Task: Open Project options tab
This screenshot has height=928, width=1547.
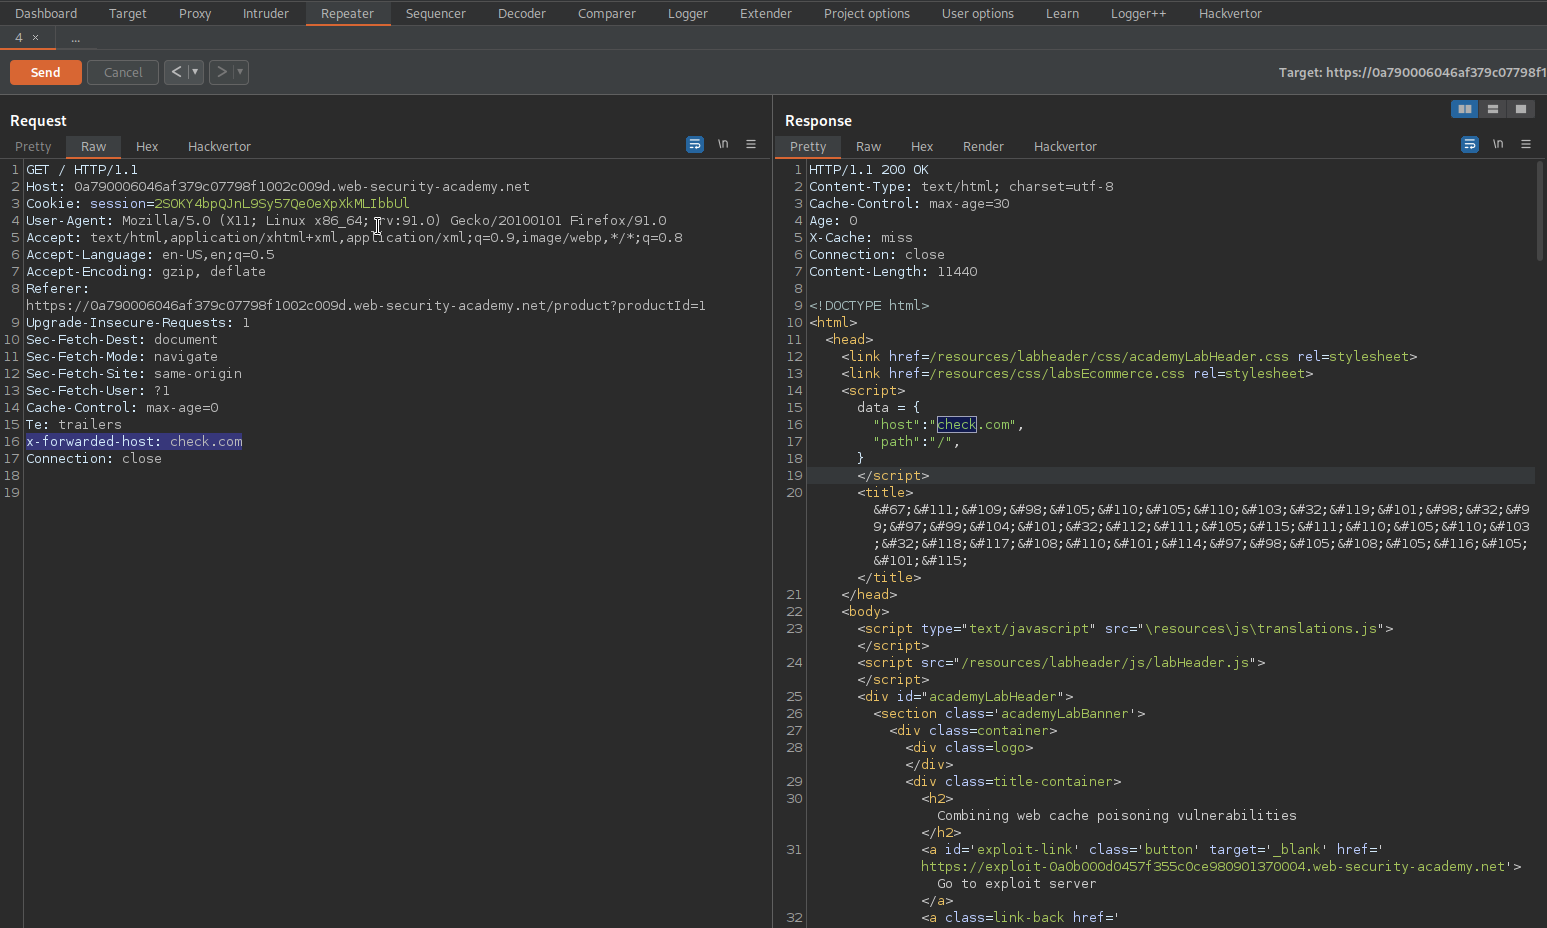Action: point(867,14)
